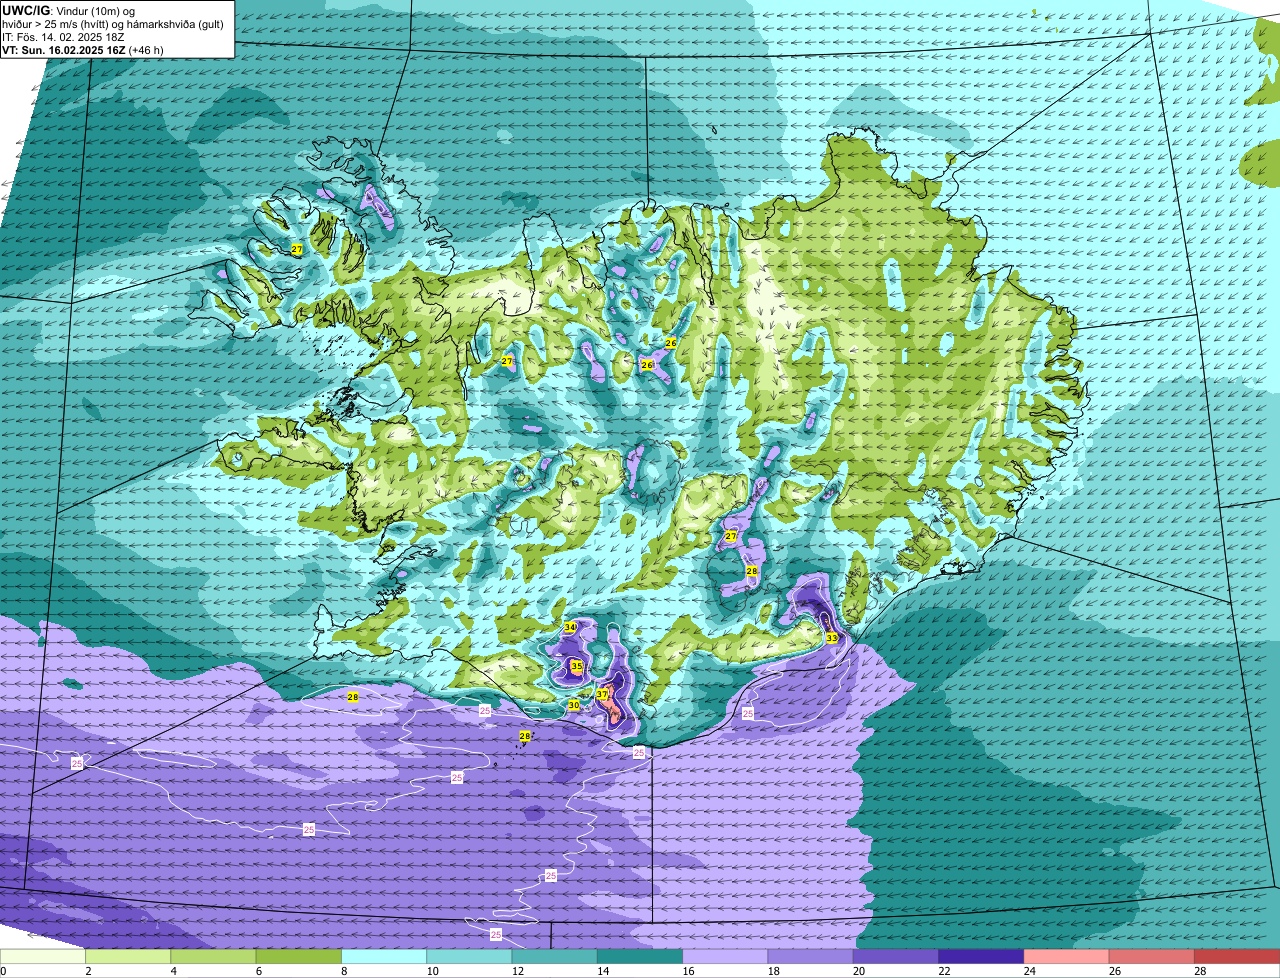Click the scale label '10' on the color bar
1280x978 pixels.
click(x=431, y=971)
